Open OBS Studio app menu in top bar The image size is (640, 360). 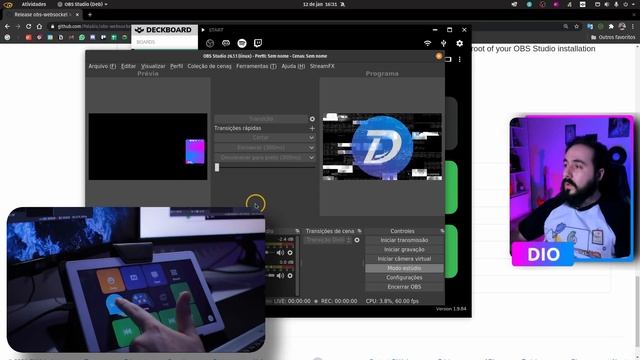pyautogui.click(x=83, y=4)
